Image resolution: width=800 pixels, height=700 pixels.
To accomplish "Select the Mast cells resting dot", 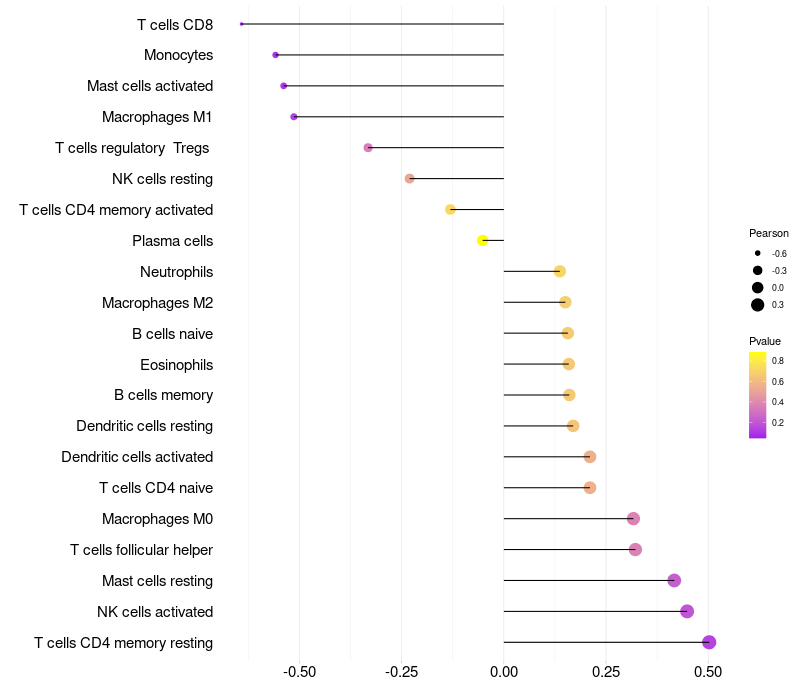I will pyautogui.click(x=674, y=581).
